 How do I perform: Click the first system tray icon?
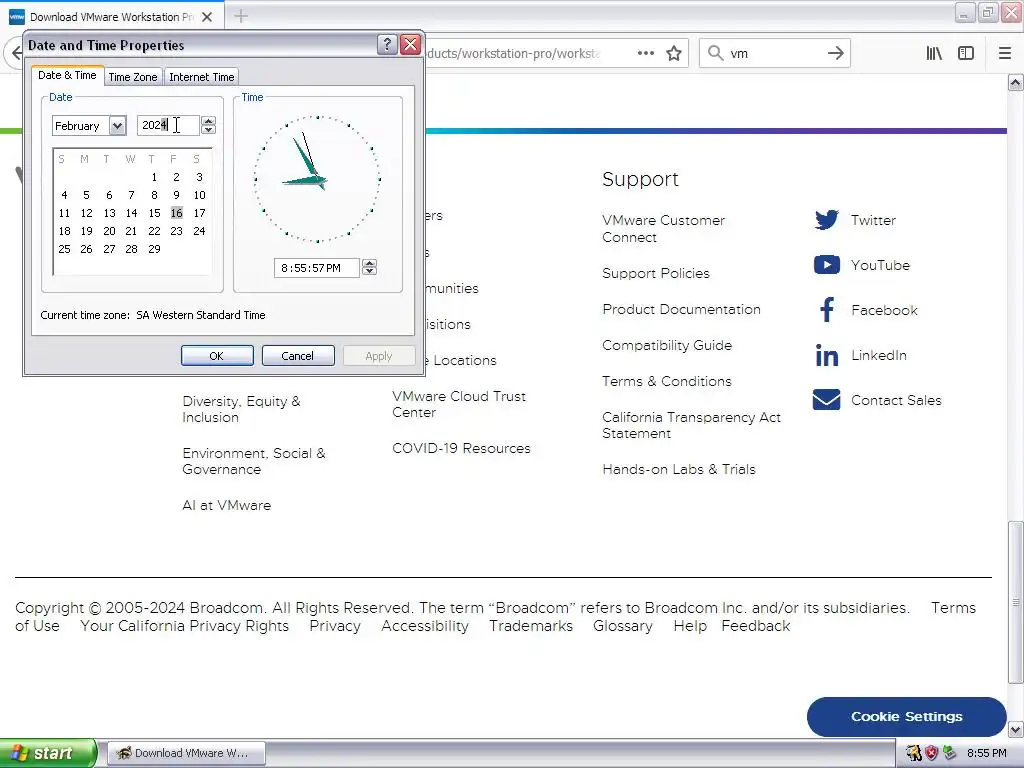pos(914,753)
